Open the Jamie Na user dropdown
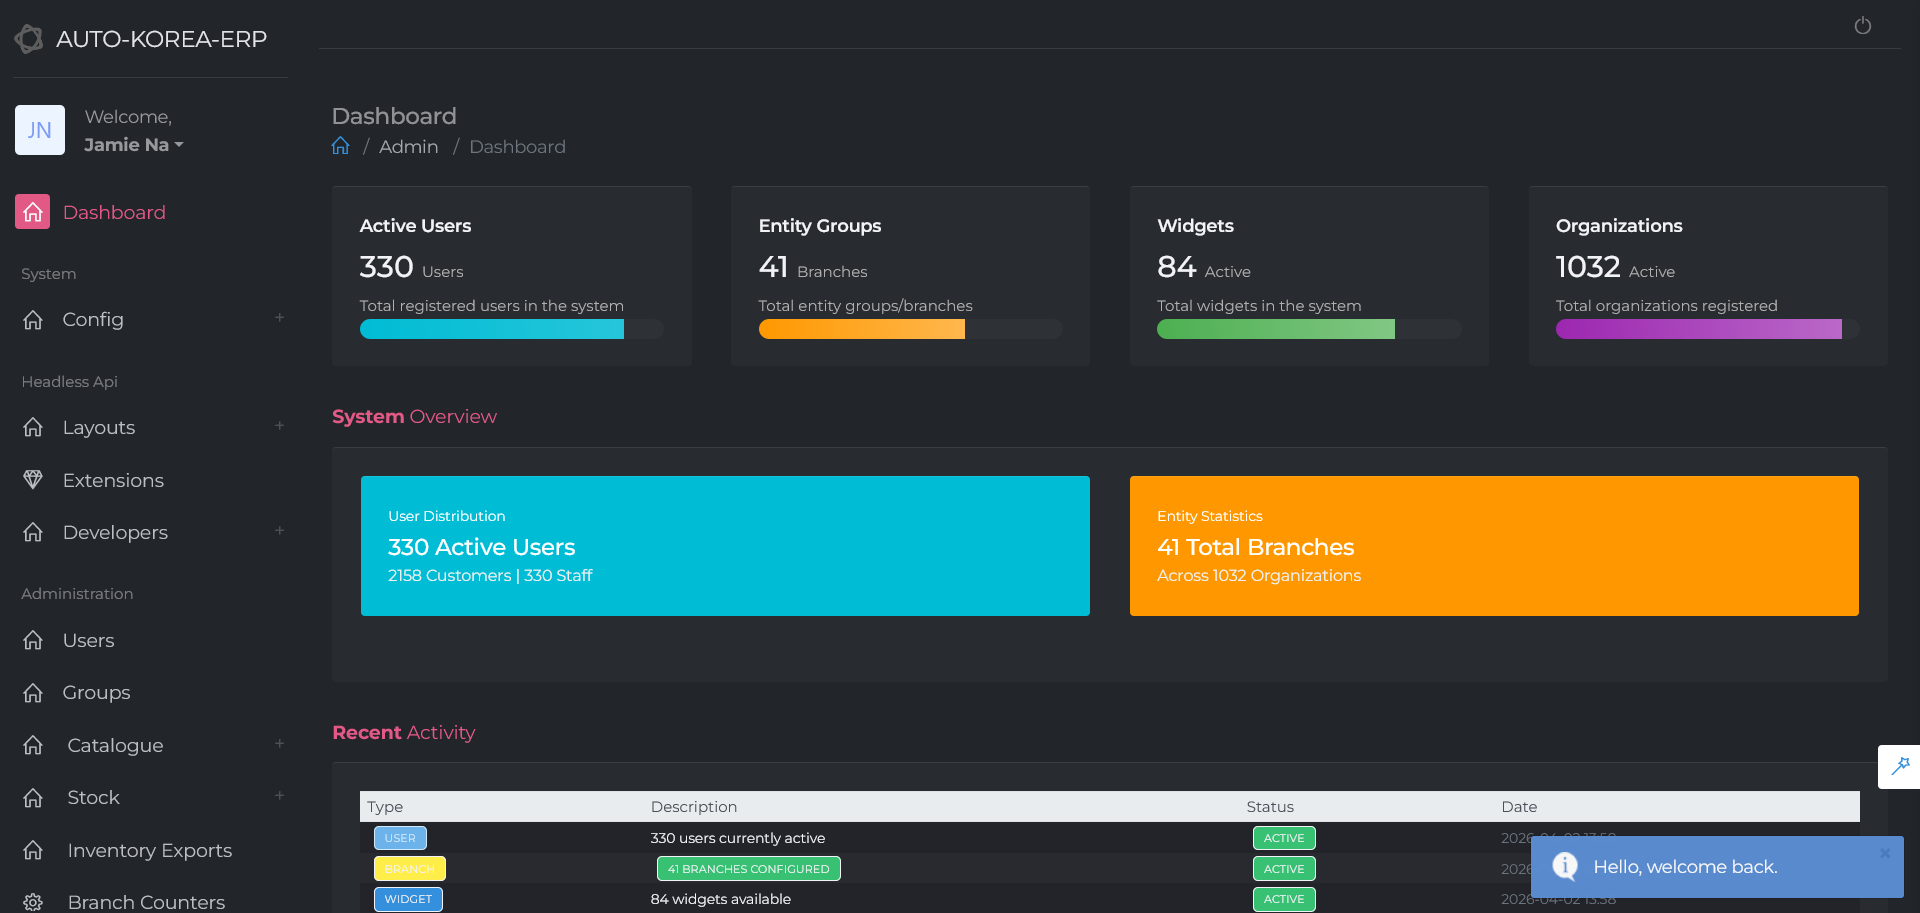This screenshot has height=913, width=1920. pos(134,145)
